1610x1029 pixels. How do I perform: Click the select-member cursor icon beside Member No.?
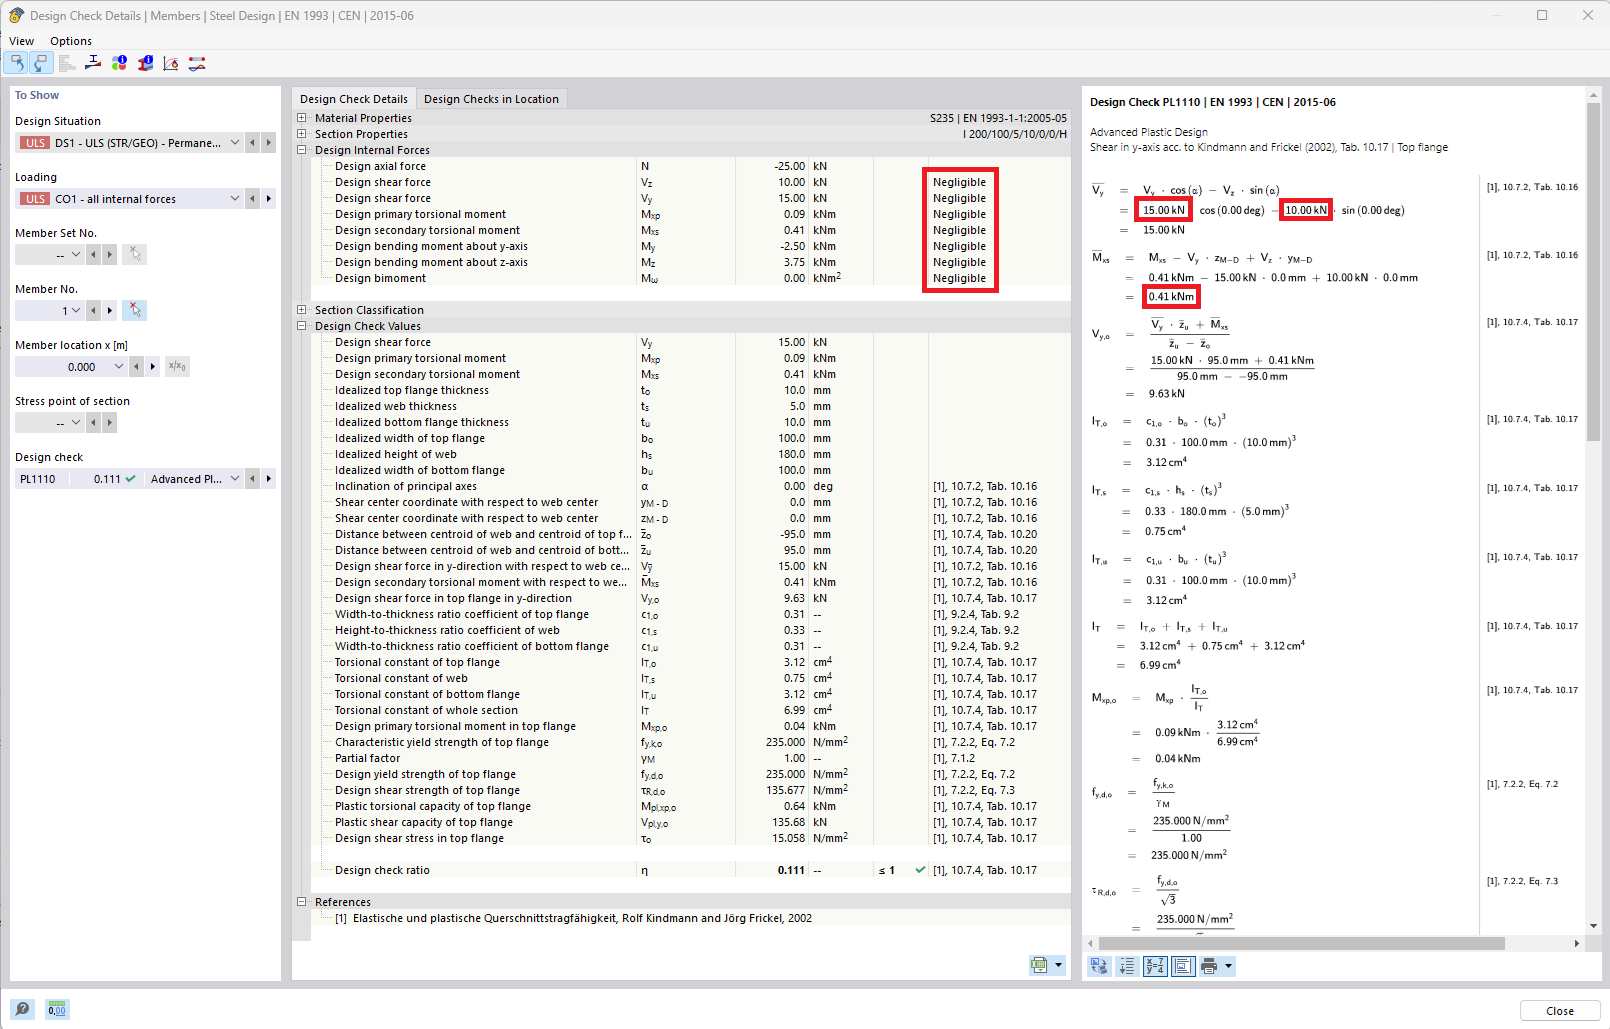[135, 311]
